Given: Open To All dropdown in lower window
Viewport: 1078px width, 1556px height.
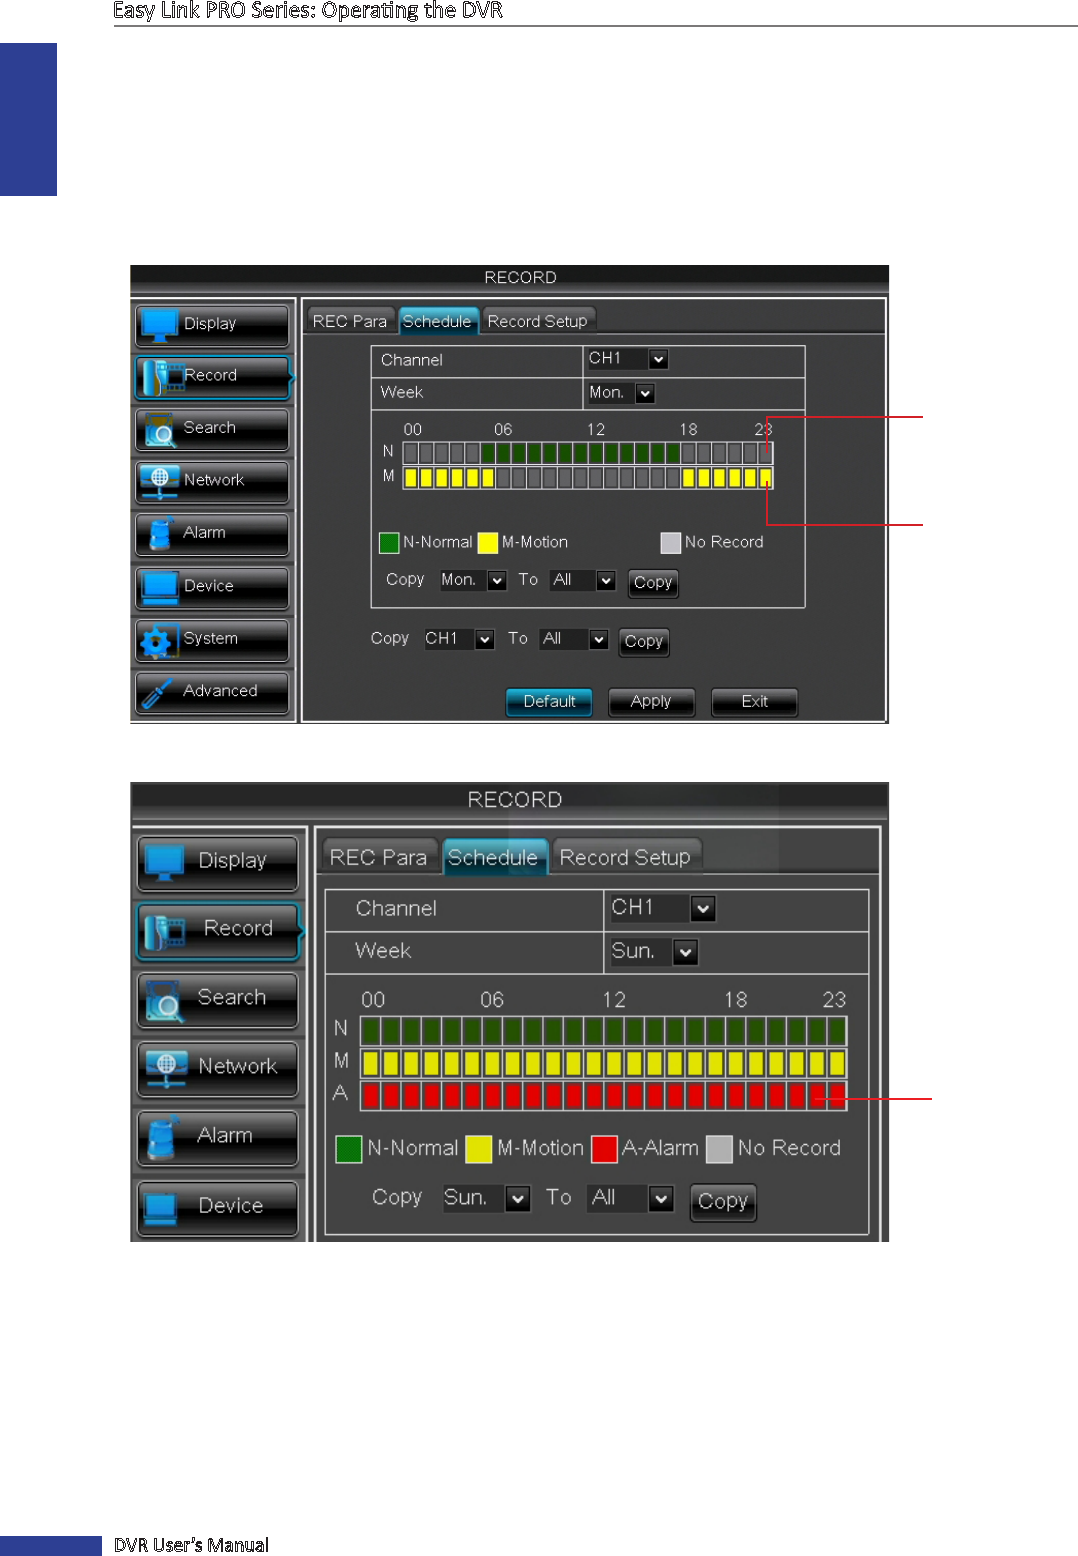Looking at the screenshot, I should (632, 1198).
